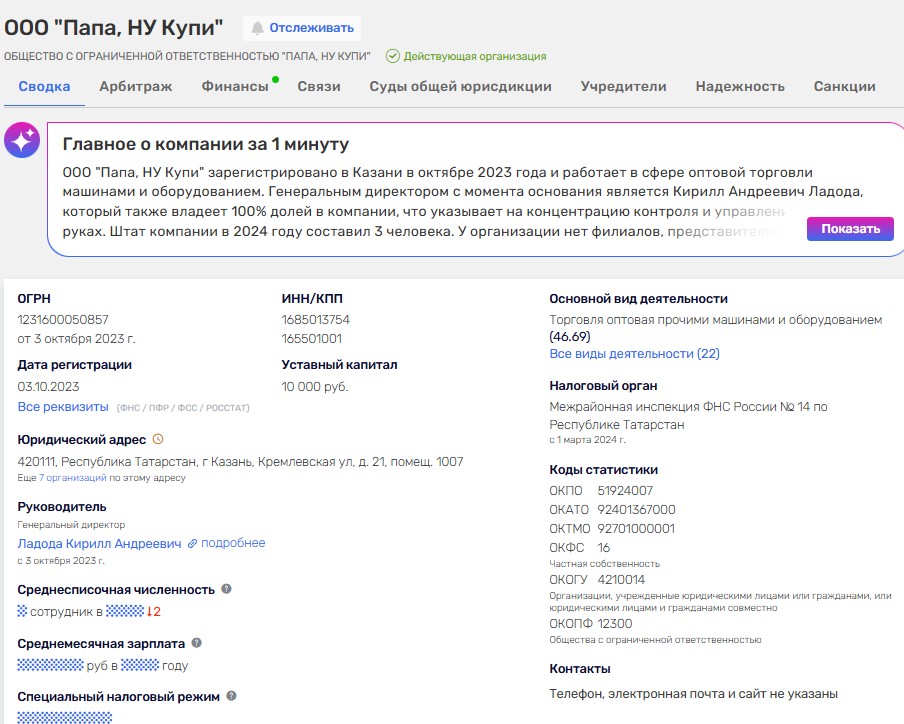Viewport: 904px width, 724px height.
Task: Click help icon next to Среднесписочная численность
Action: [226, 589]
